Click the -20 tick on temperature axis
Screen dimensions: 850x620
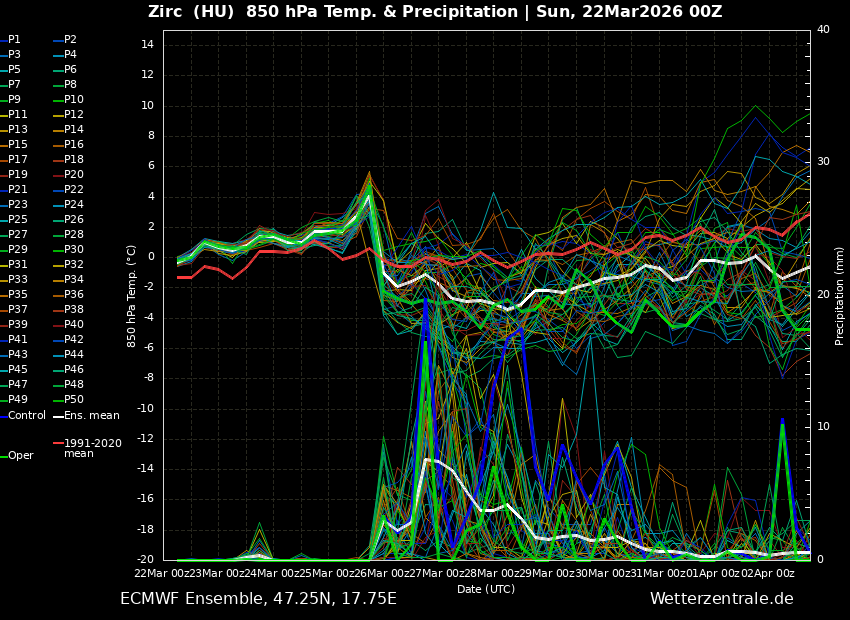click(x=145, y=560)
